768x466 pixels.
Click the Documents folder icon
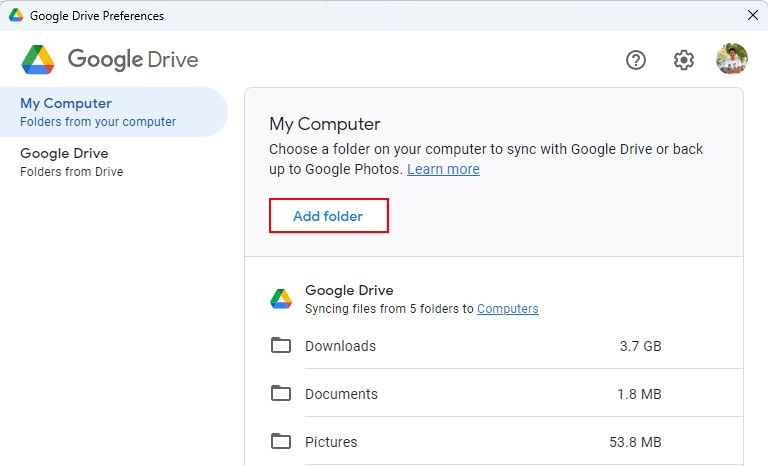tap(281, 394)
